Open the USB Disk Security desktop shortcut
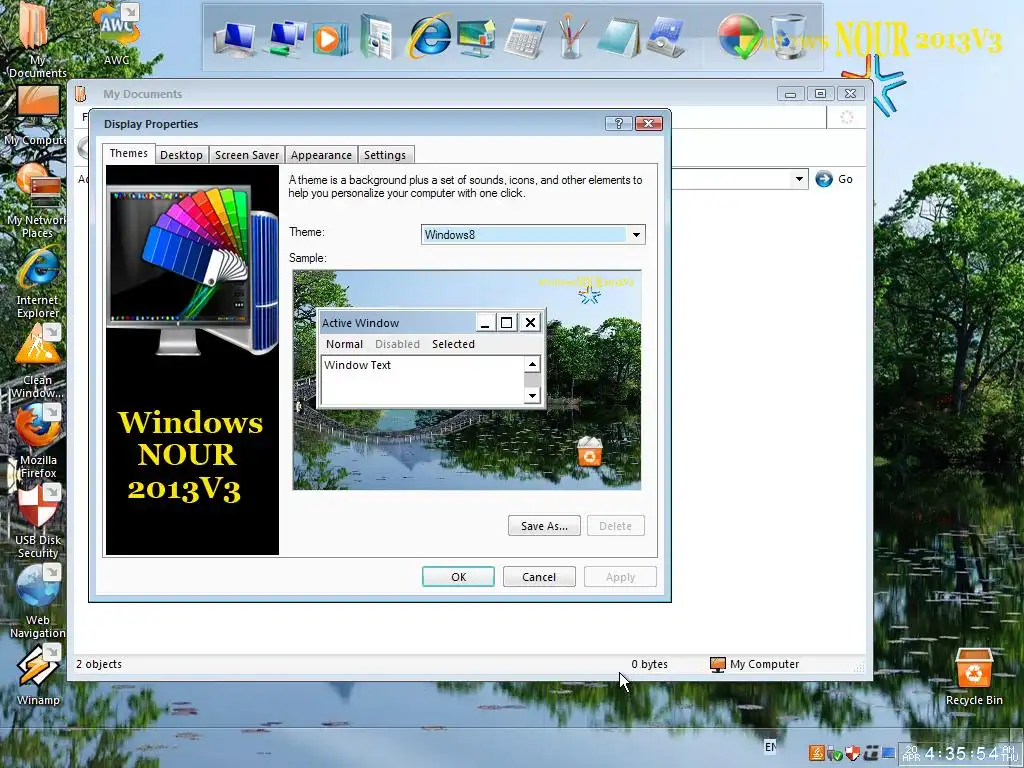 (x=37, y=522)
